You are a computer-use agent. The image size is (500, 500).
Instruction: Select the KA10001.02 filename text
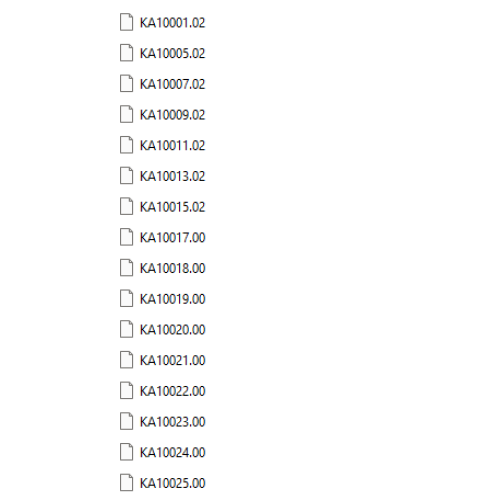(x=172, y=23)
